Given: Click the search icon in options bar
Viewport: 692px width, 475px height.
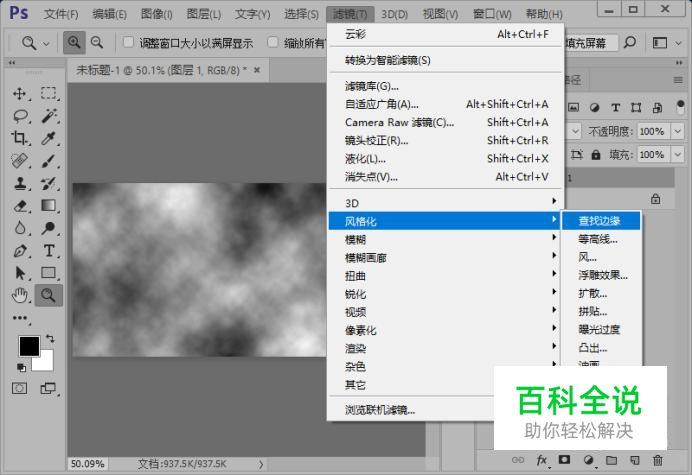Looking at the screenshot, I should [630, 42].
